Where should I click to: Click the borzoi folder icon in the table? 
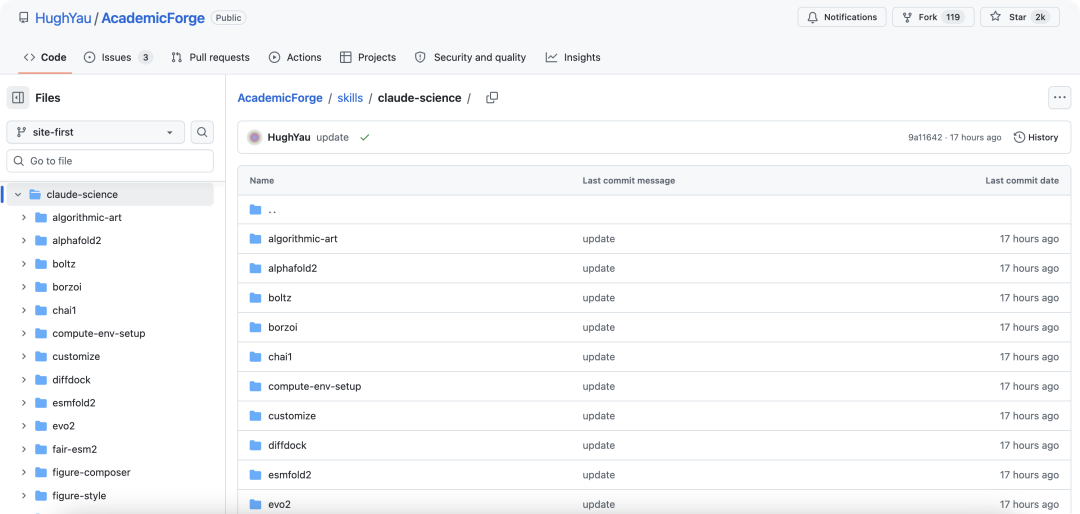tap(256, 327)
